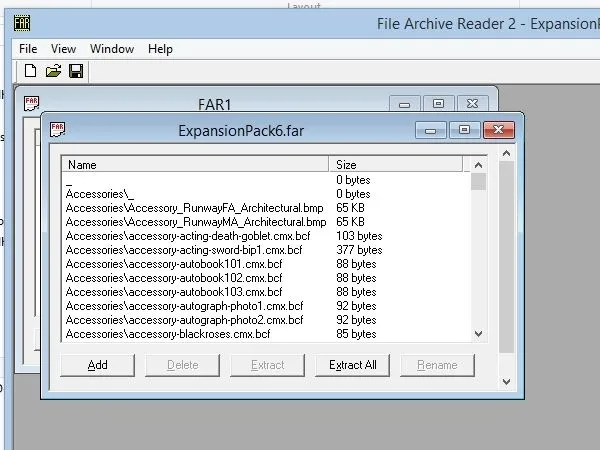Click the ExpansionPack6.far title bar text
This screenshot has height=450, width=600.
241,131
